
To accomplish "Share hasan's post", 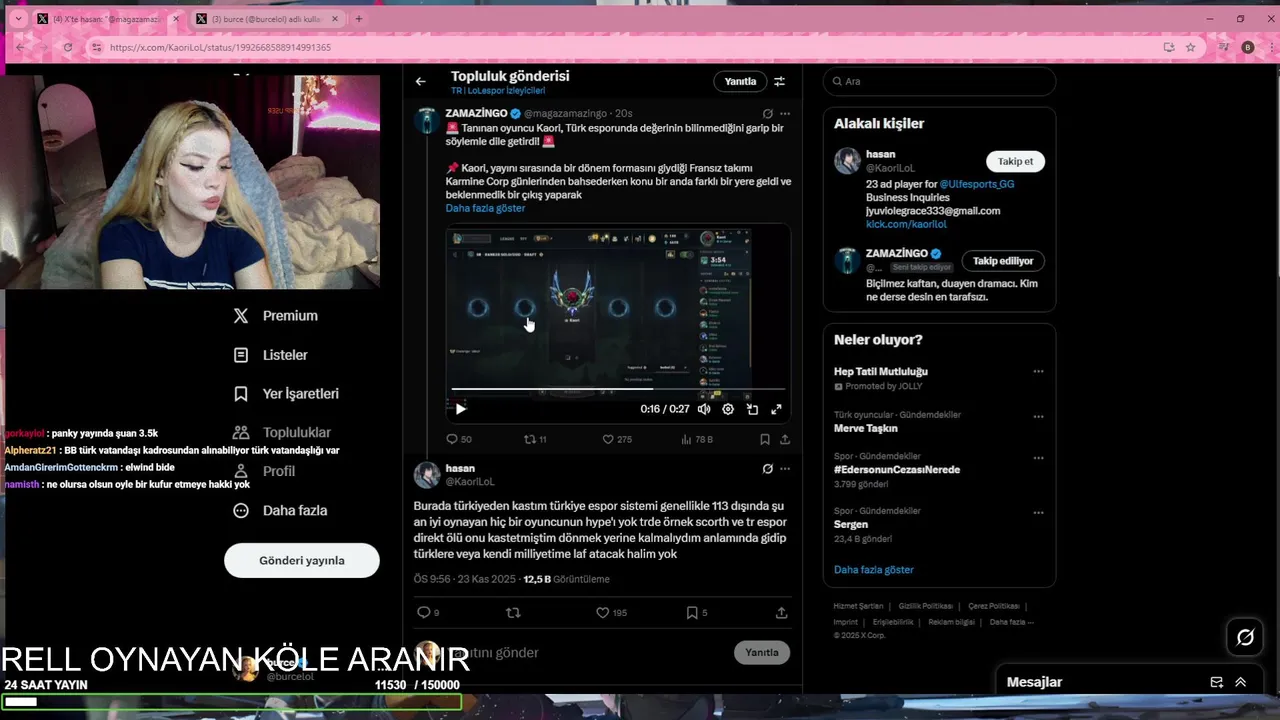I will click(x=782, y=613).
